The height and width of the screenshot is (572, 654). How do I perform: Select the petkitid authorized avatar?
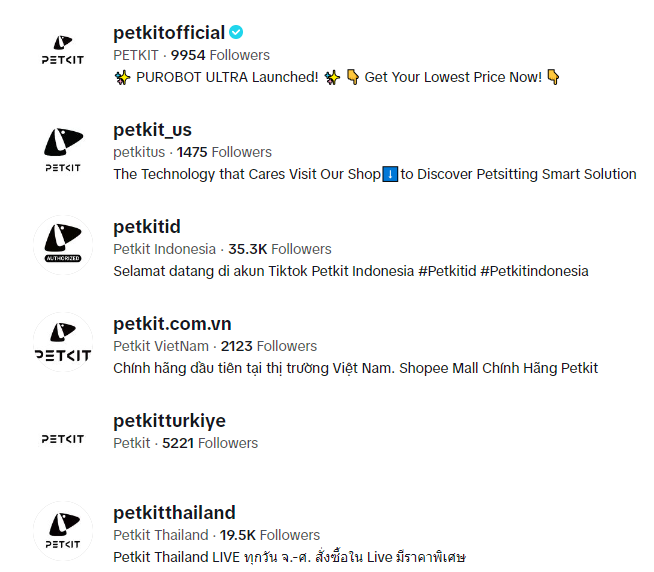click(63, 243)
